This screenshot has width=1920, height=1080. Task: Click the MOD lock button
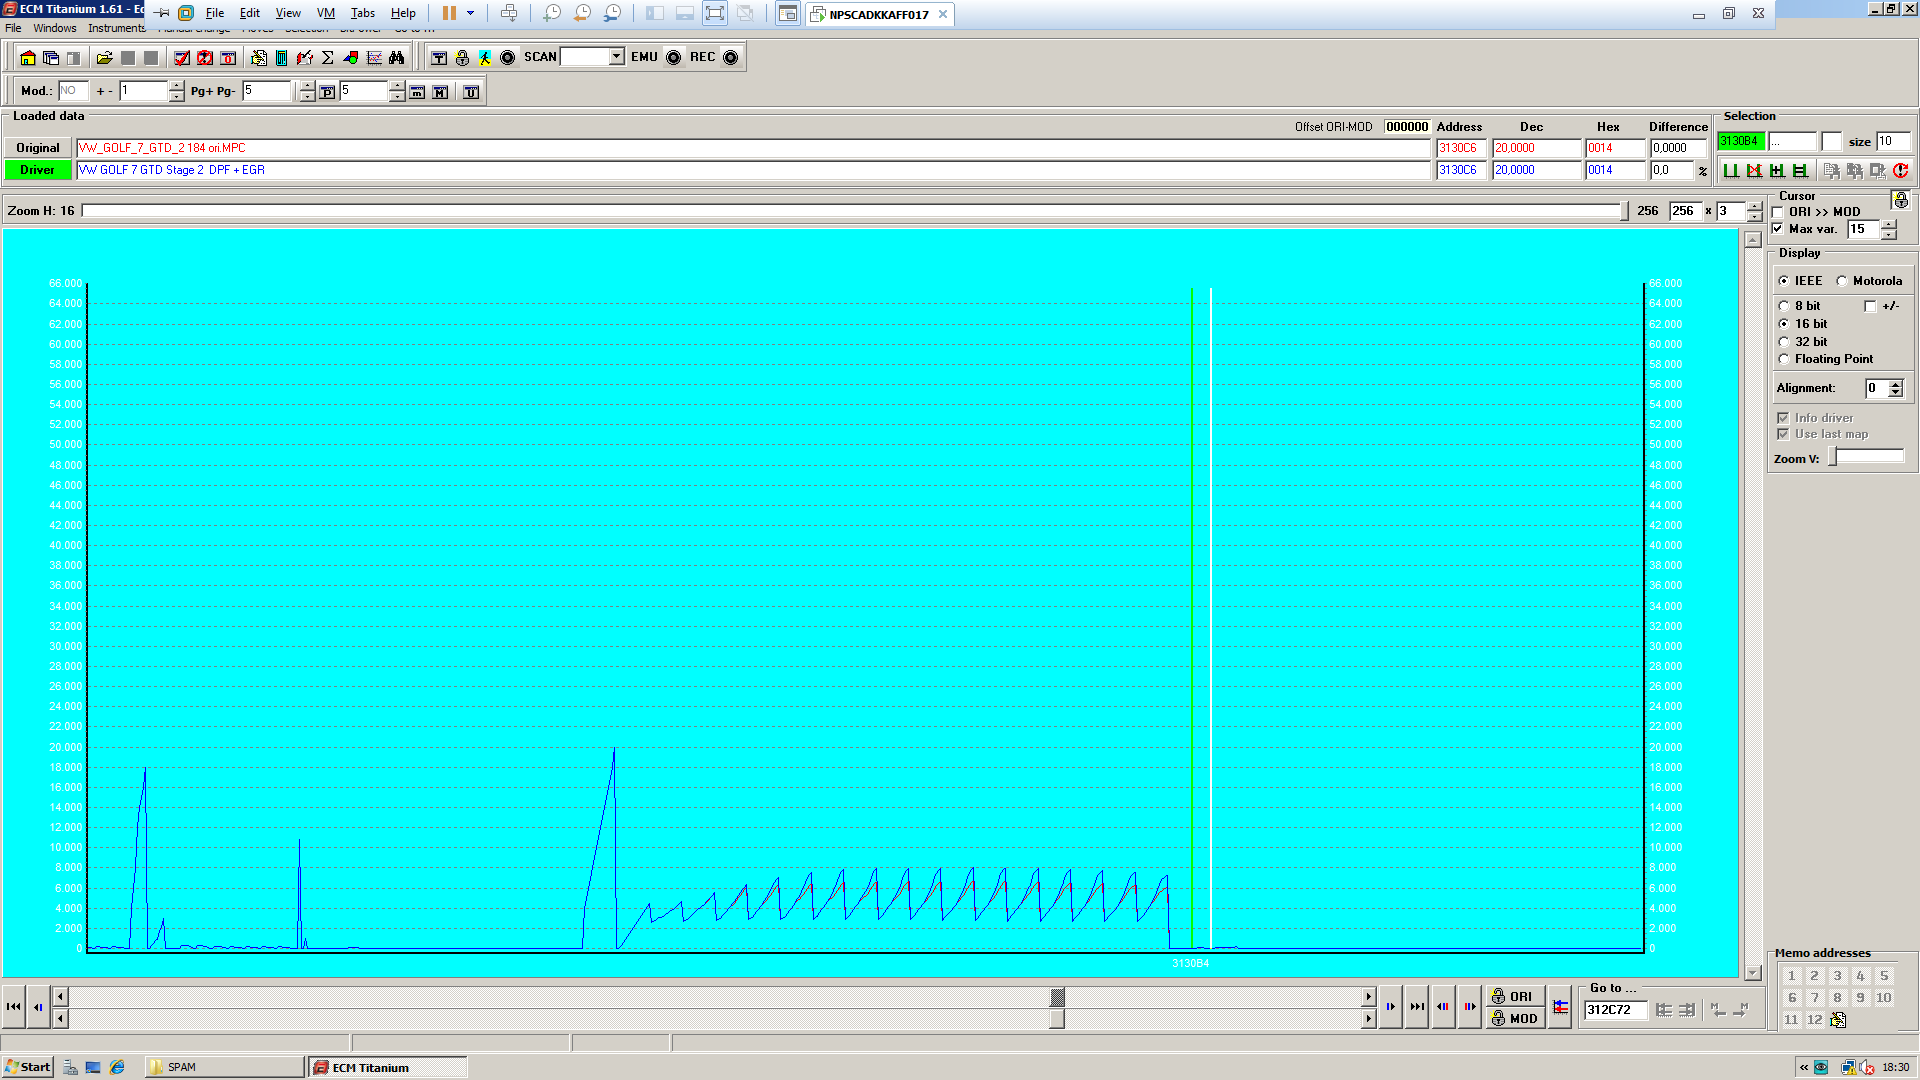[1514, 1019]
